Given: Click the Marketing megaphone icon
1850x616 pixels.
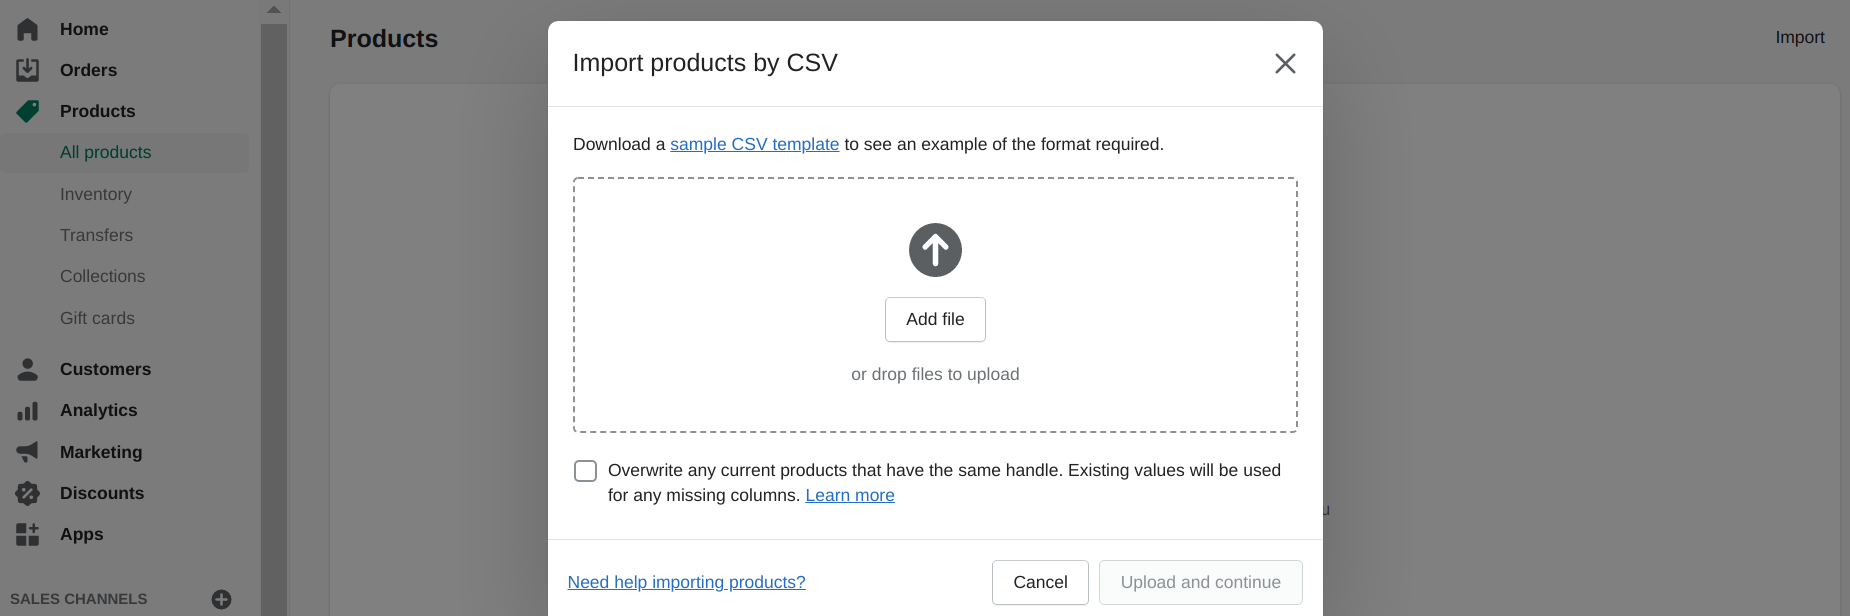Looking at the screenshot, I should [28, 452].
